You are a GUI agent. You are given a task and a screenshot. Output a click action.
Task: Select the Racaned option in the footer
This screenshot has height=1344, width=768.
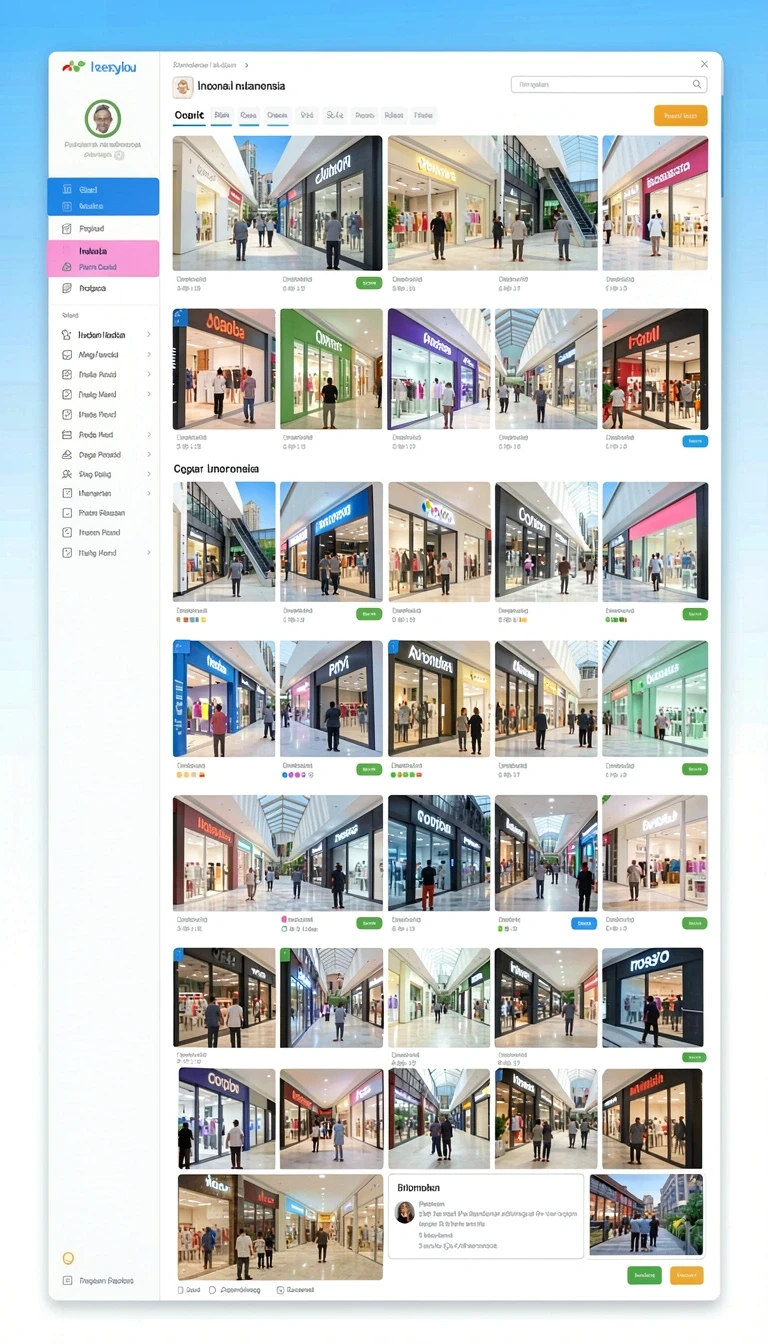280,1290
